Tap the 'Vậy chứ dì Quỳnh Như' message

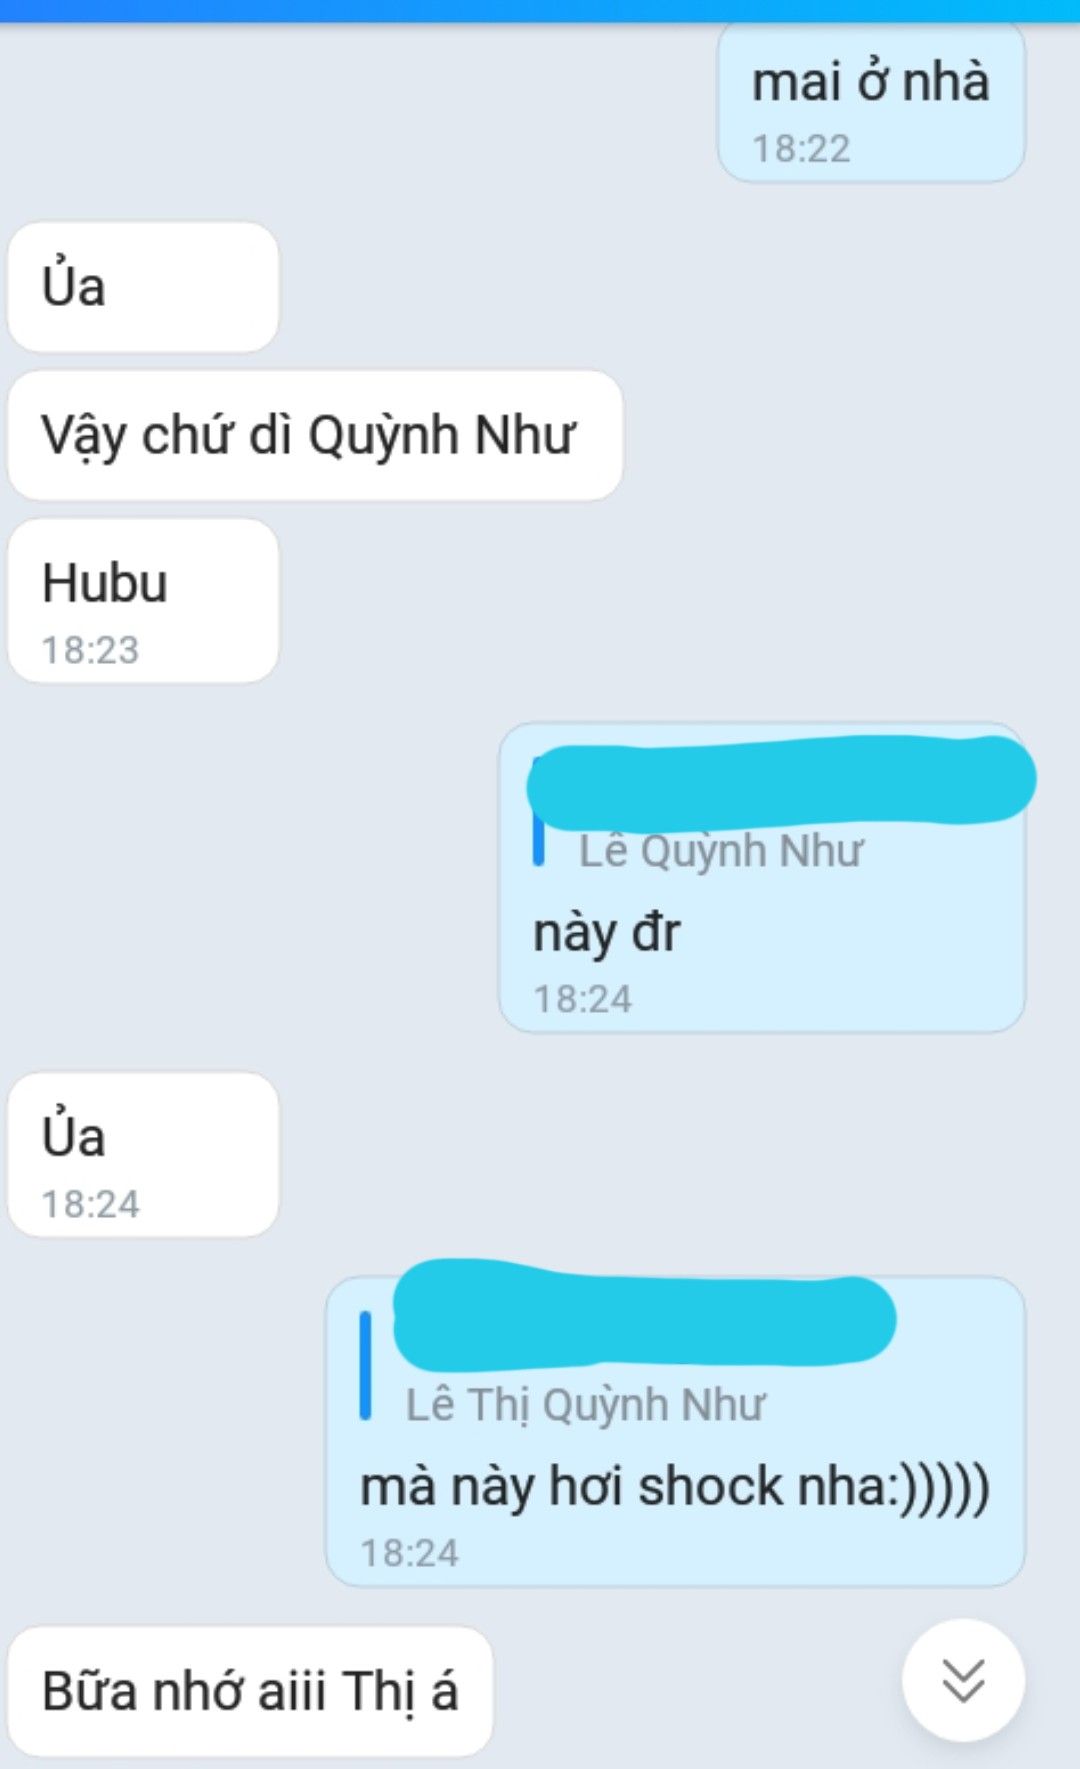point(315,435)
